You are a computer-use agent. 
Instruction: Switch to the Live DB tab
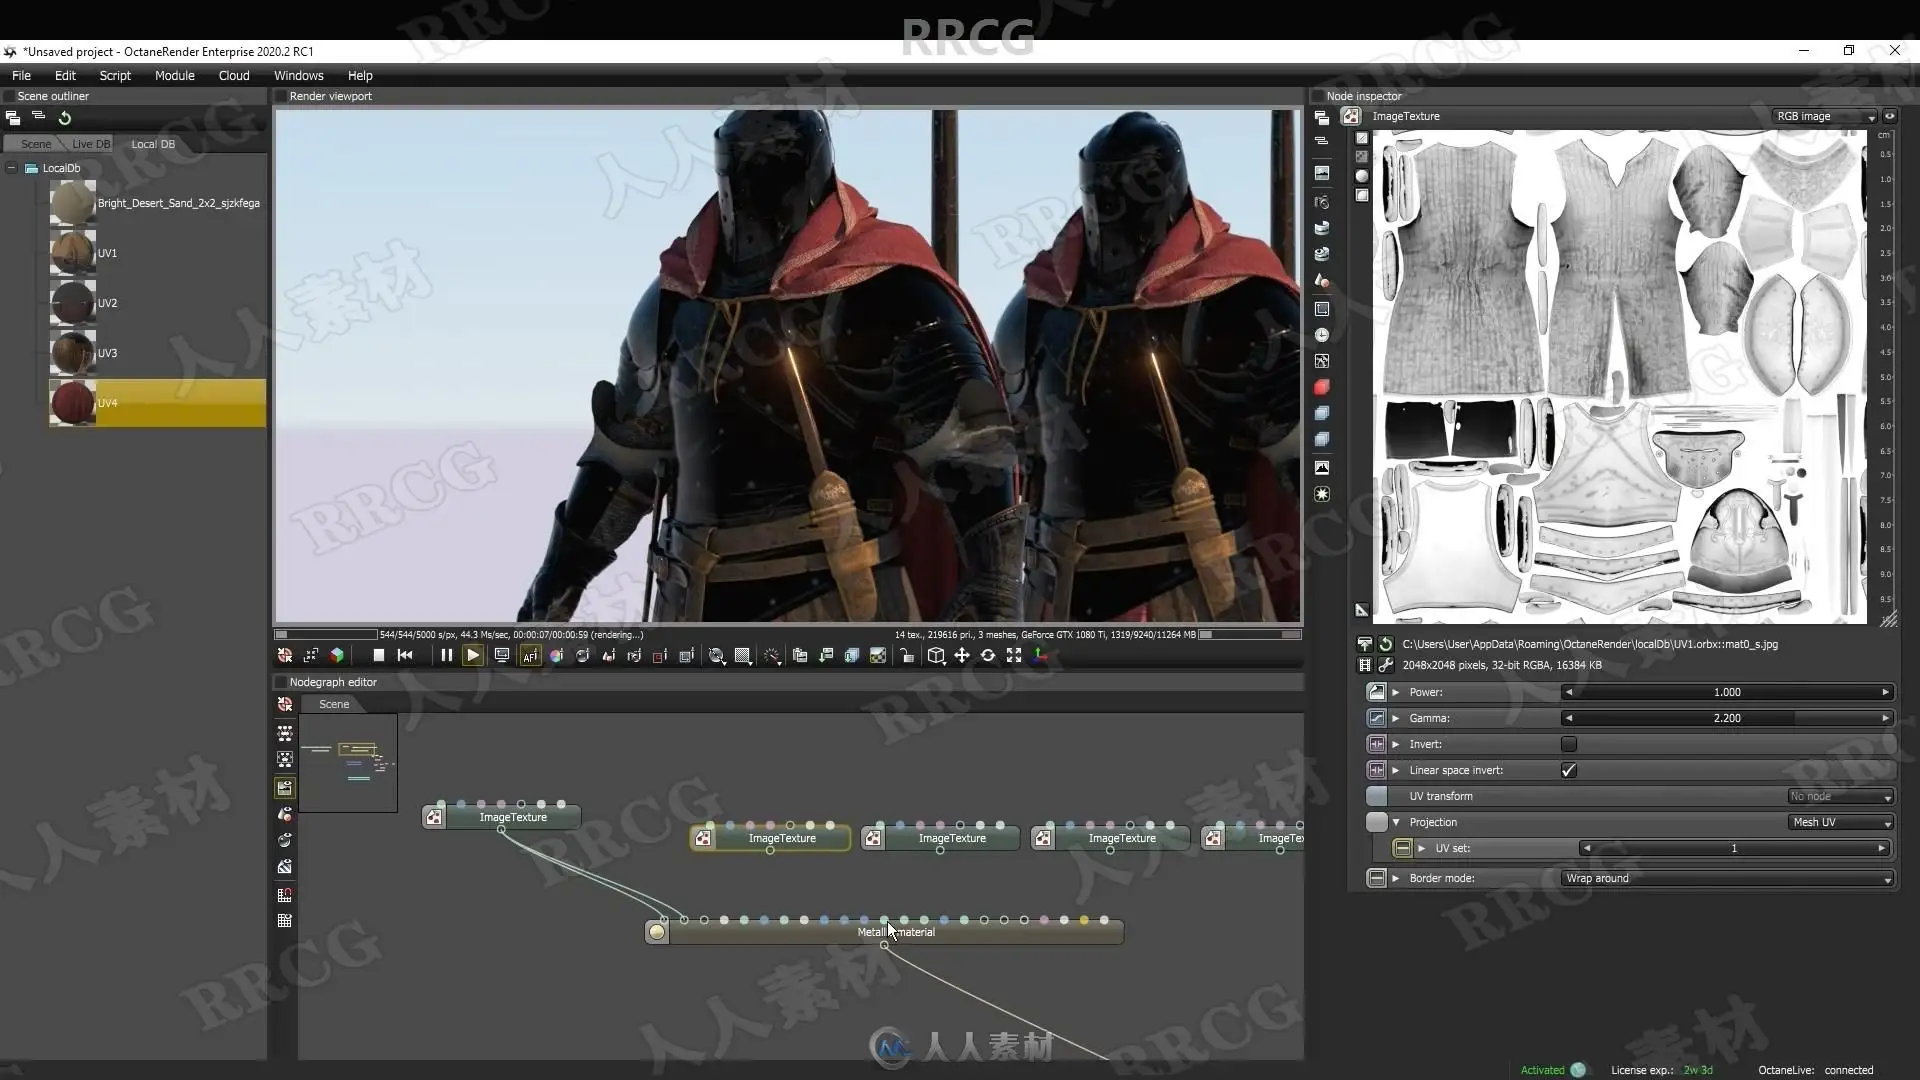click(x=91, y=144)
